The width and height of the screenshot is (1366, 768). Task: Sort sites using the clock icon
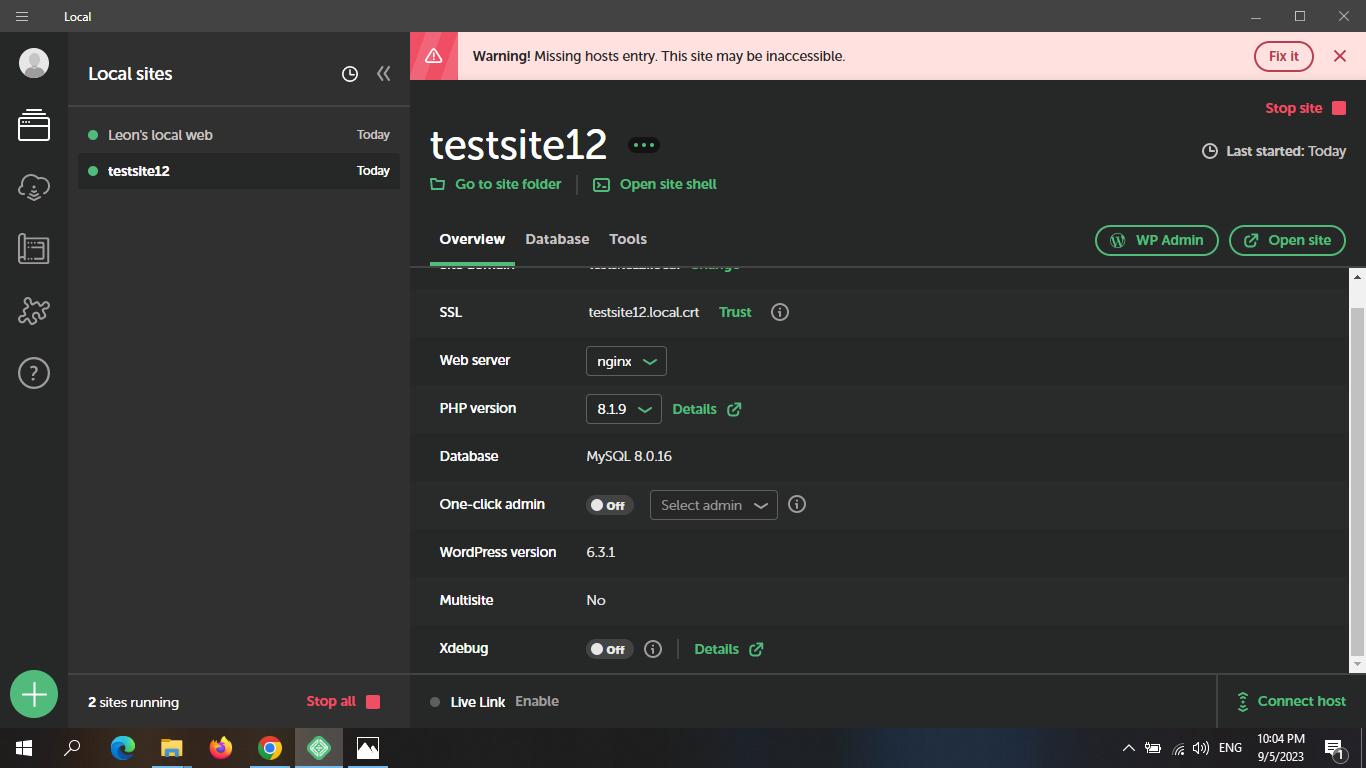click(350, 74)
